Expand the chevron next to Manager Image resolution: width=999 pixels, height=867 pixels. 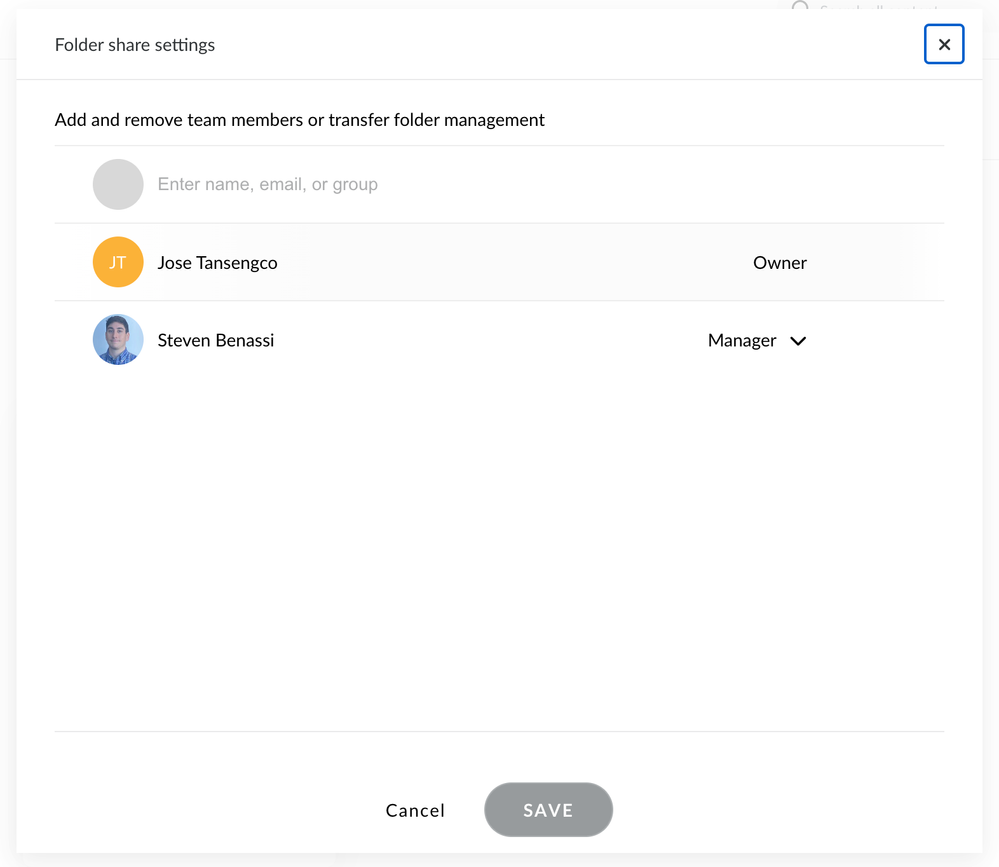798,341
